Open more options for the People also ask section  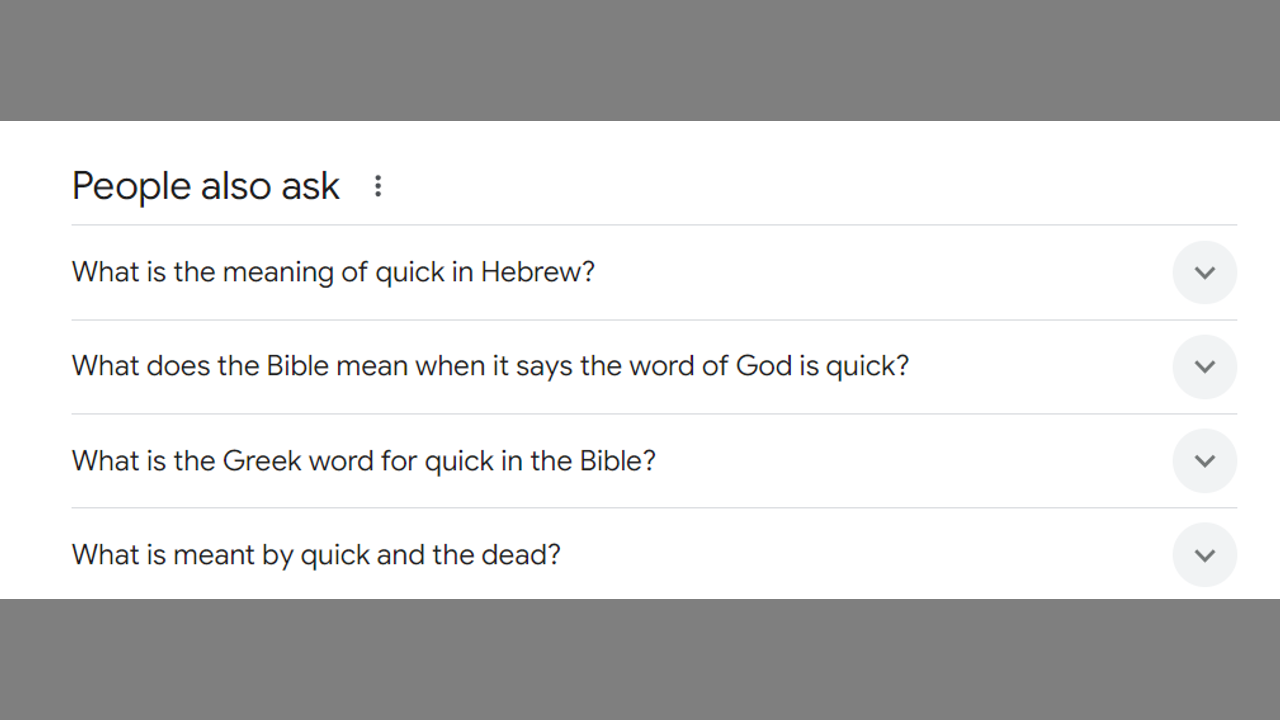[378, 186]
